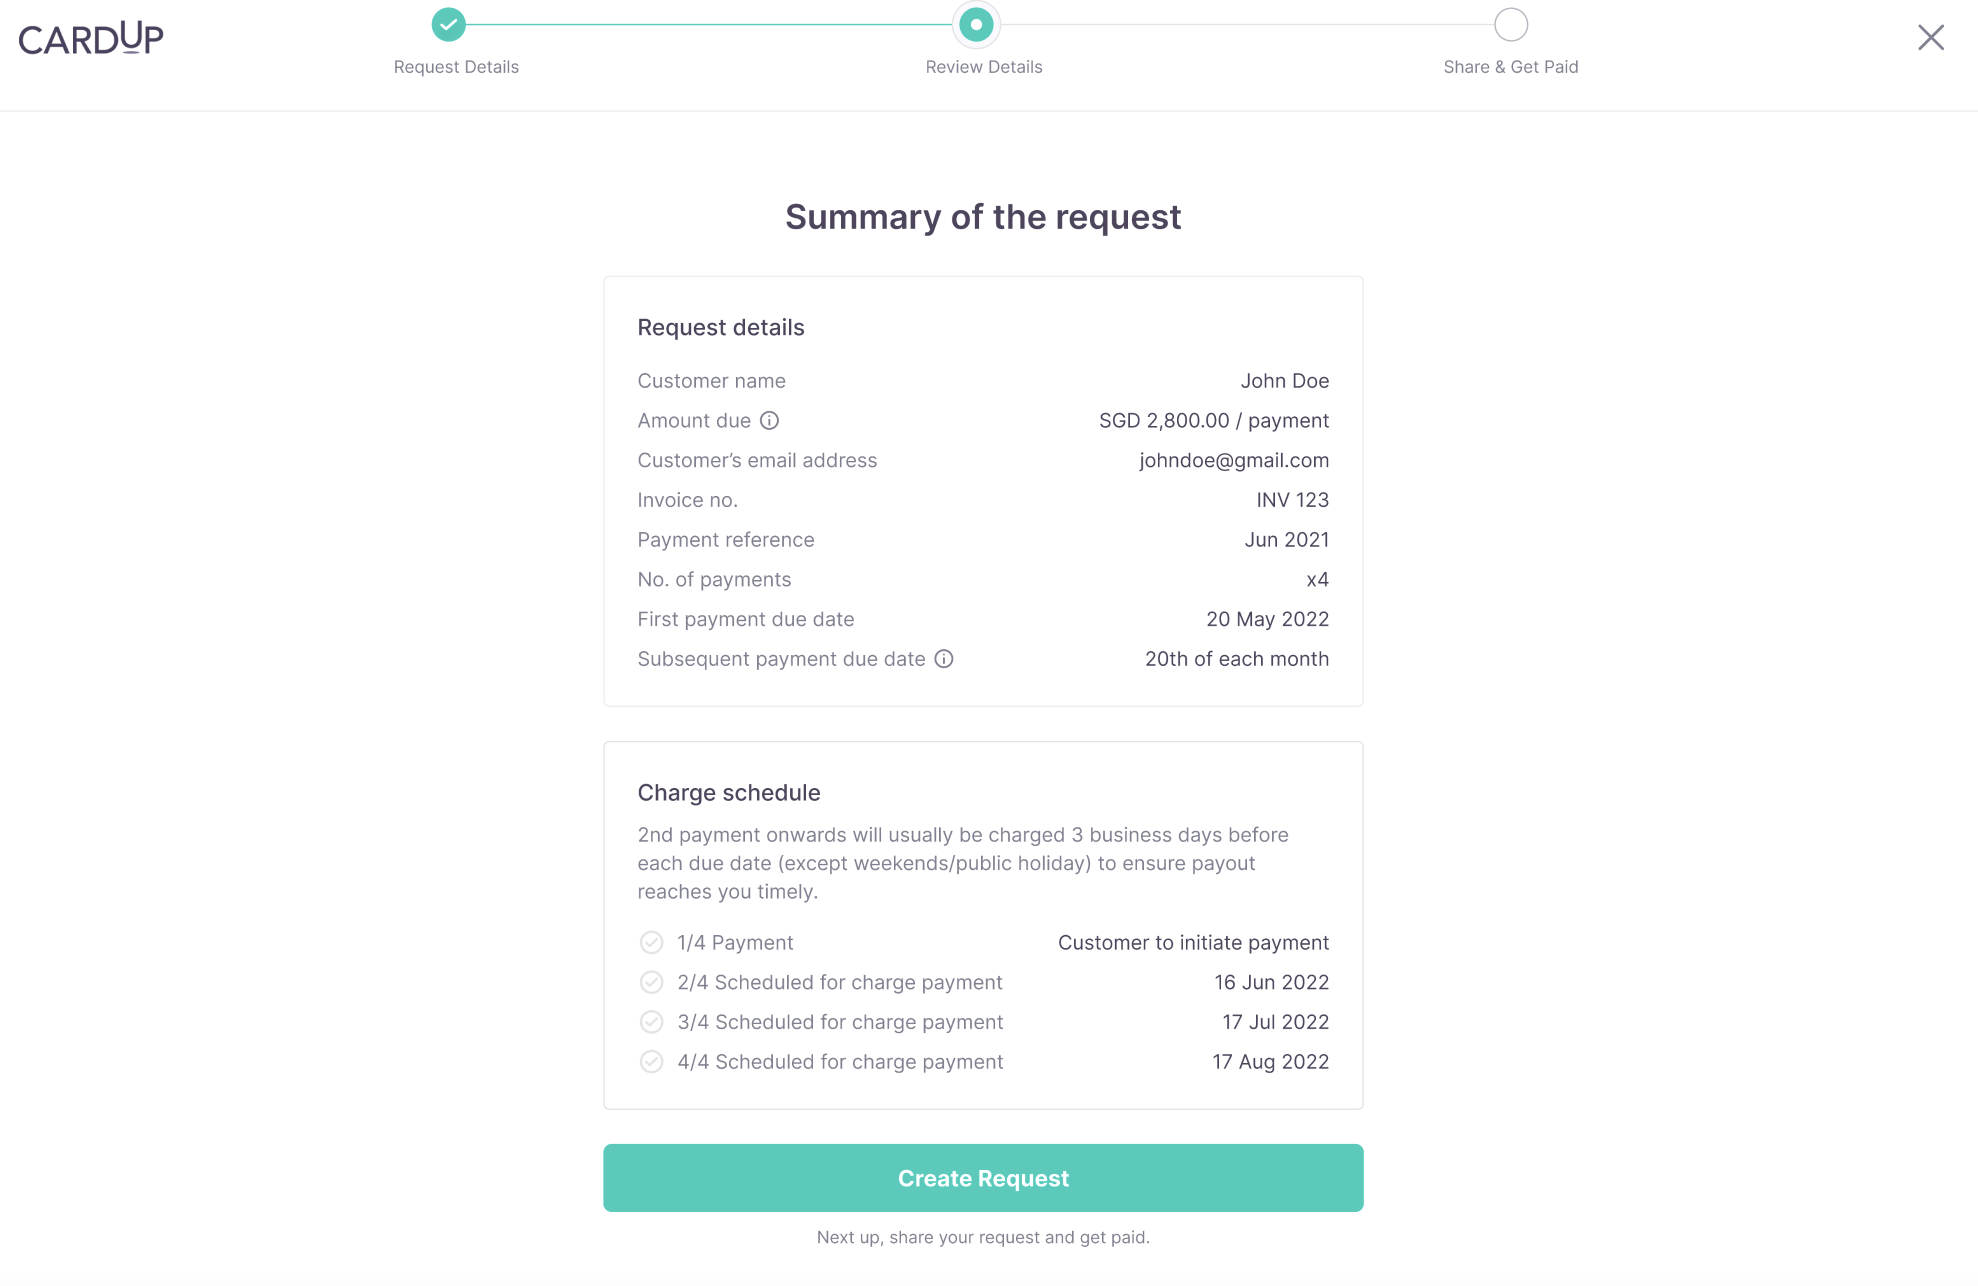Click the johndoe@gmail.com email address
The width and height of the screenshot is (1978, 1286).
(1234, 461)
